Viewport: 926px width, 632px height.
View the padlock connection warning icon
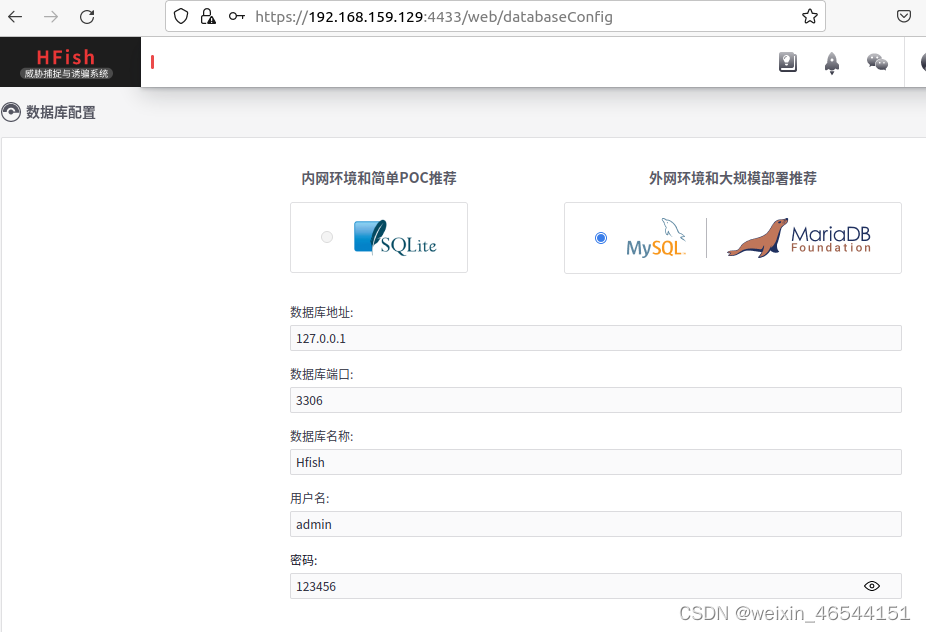[208, 17]
